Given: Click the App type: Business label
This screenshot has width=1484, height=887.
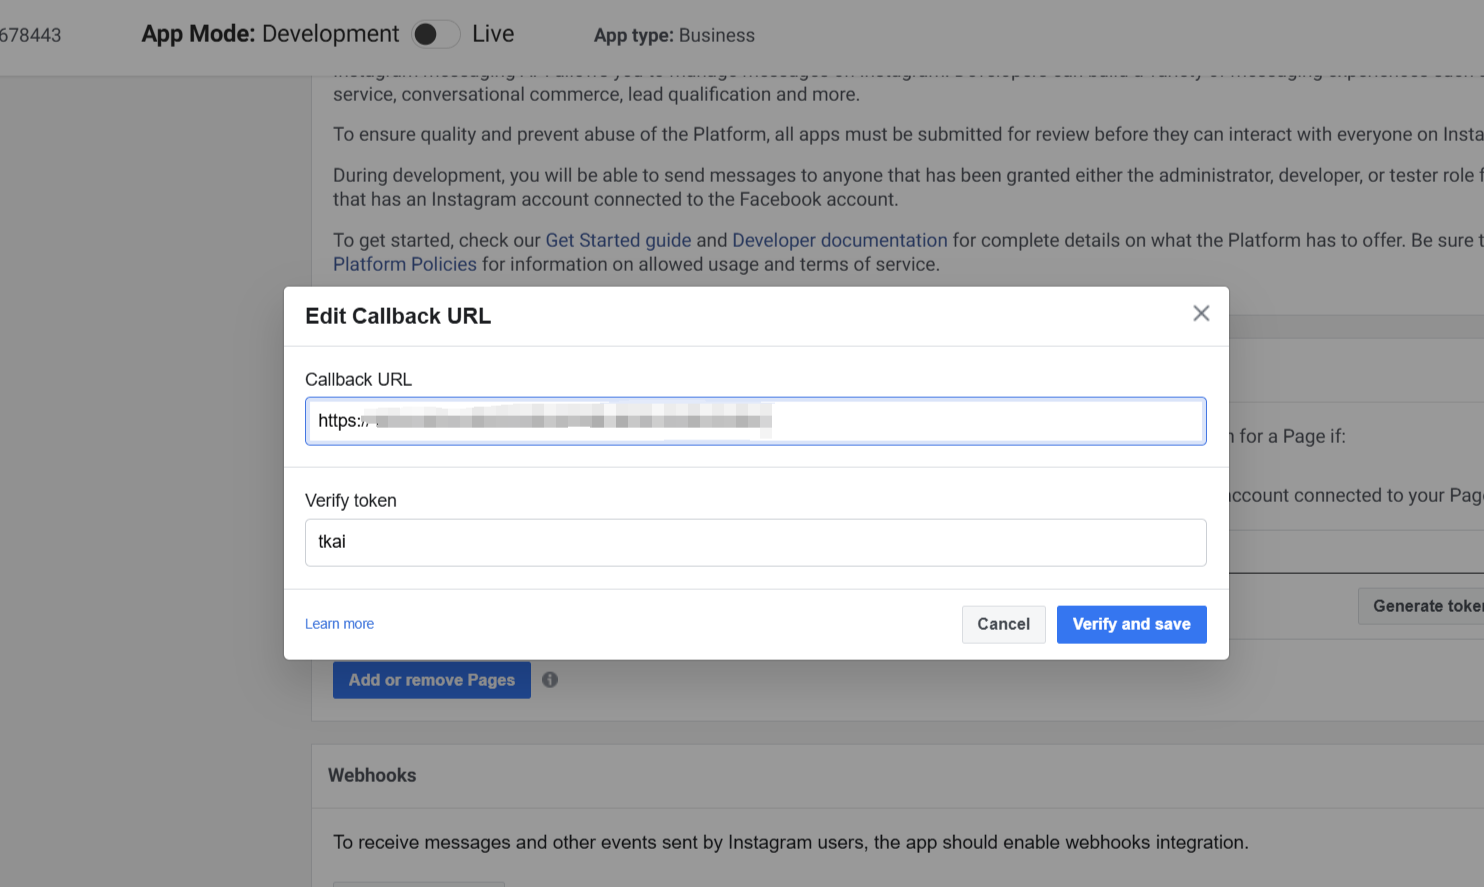Looking at the screenshot, I should coord(674,35).
